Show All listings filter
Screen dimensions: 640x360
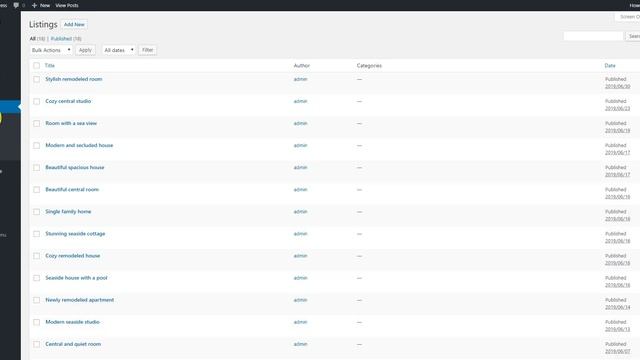(x=33, y=39)
